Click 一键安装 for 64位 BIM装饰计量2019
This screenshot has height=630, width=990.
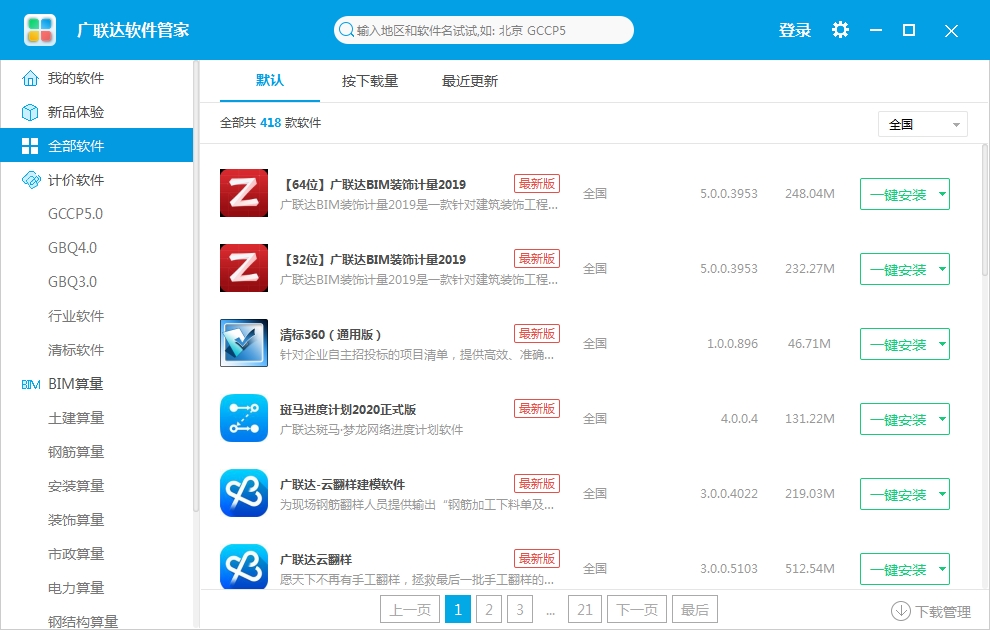[898, 194]
